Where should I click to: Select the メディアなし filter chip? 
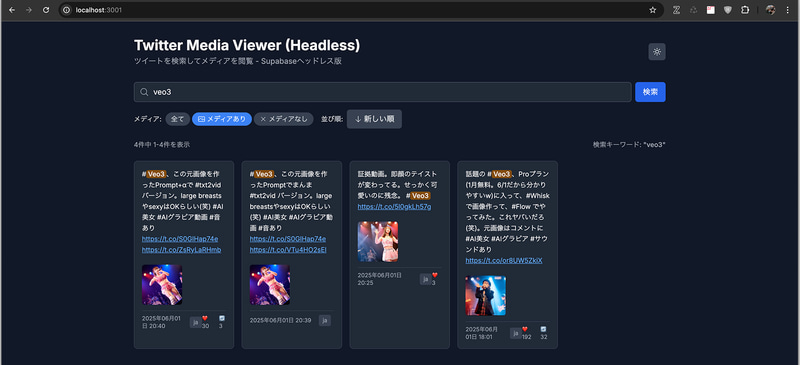click(284, 119)
